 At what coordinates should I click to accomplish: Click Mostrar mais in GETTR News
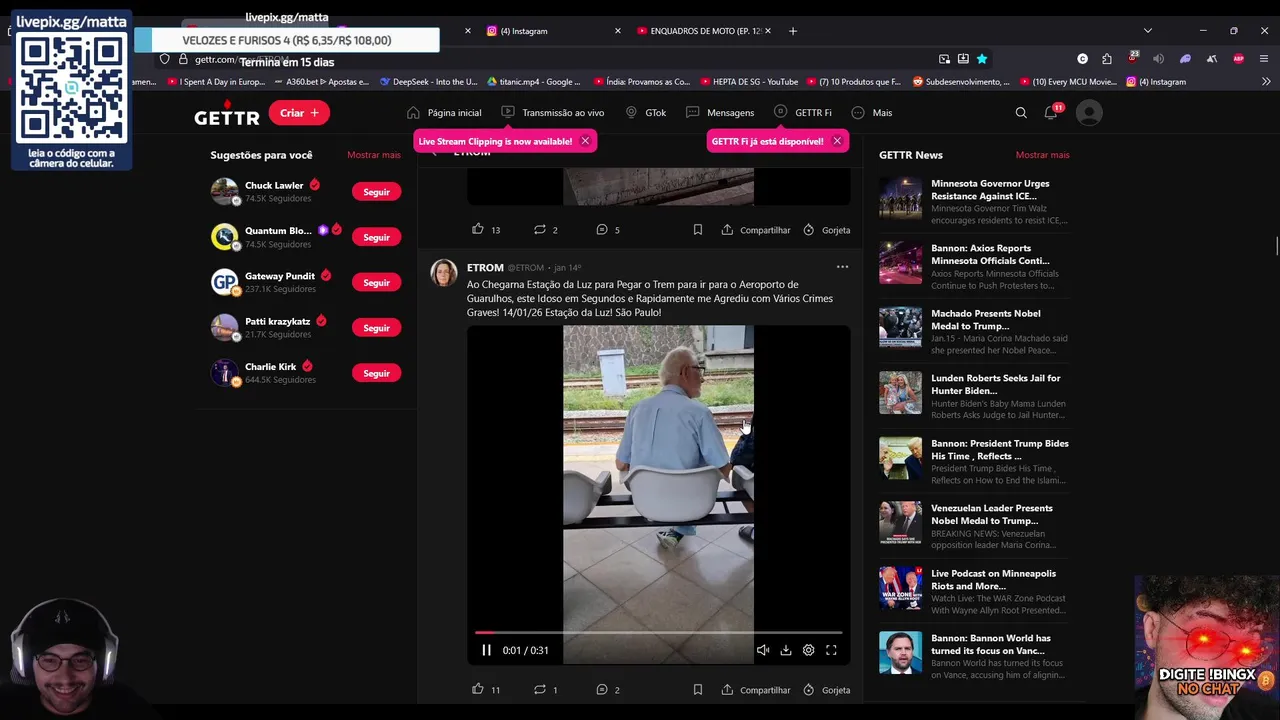(x=1042, y=155)
